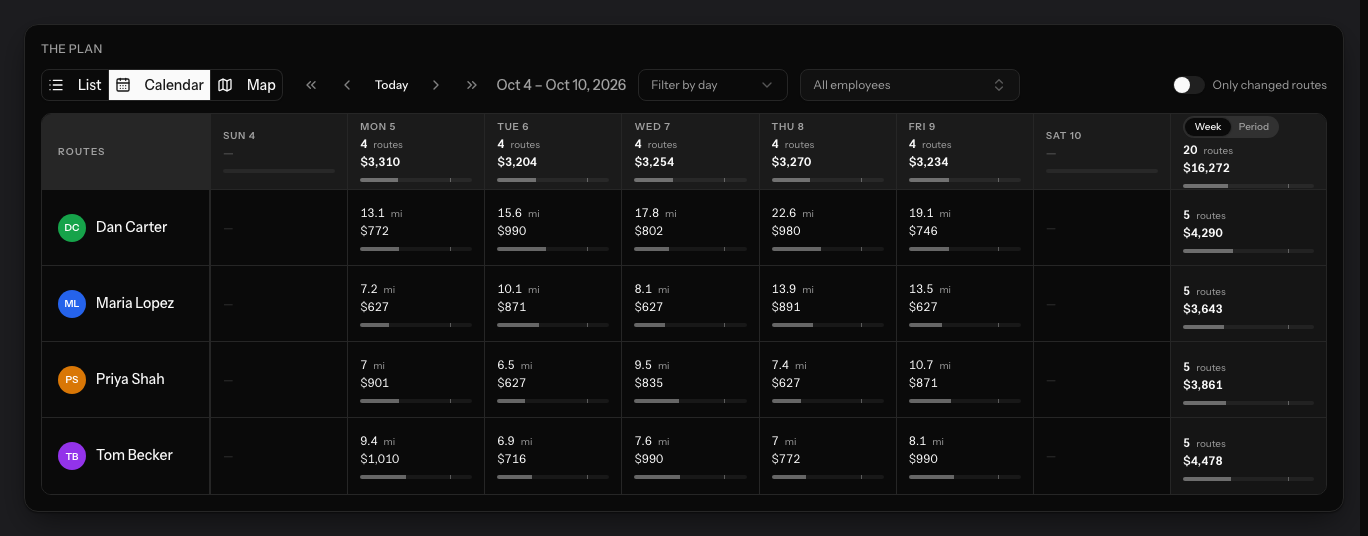The width and height of the screenshot is (1368, 536).
Task: Open Tom Becker's Wednesday 7.6 mi route
Action: [x=690, y=456]
